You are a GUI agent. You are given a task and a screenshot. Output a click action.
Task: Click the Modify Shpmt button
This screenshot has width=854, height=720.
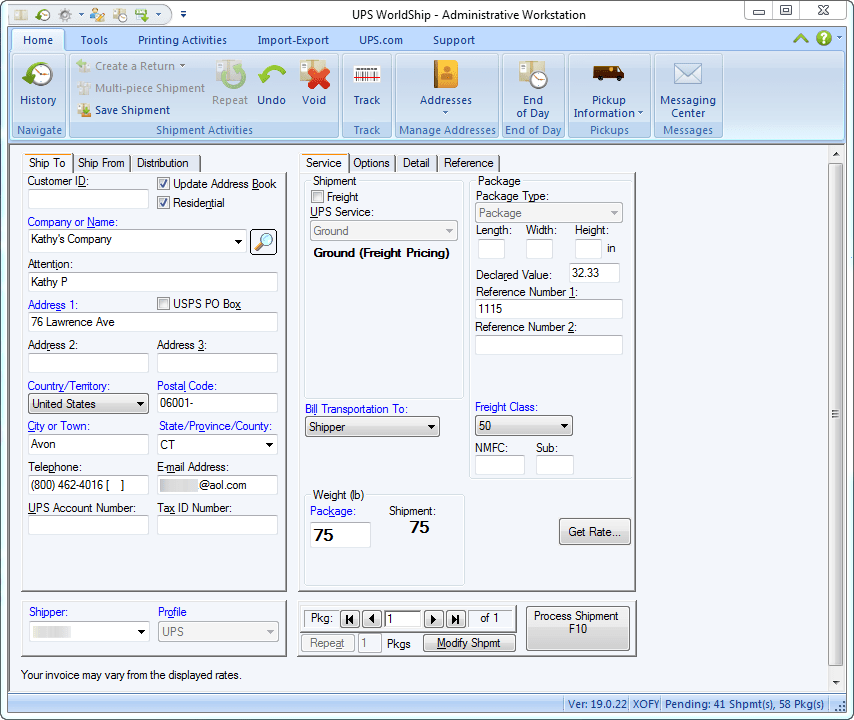tap(469, 643)
